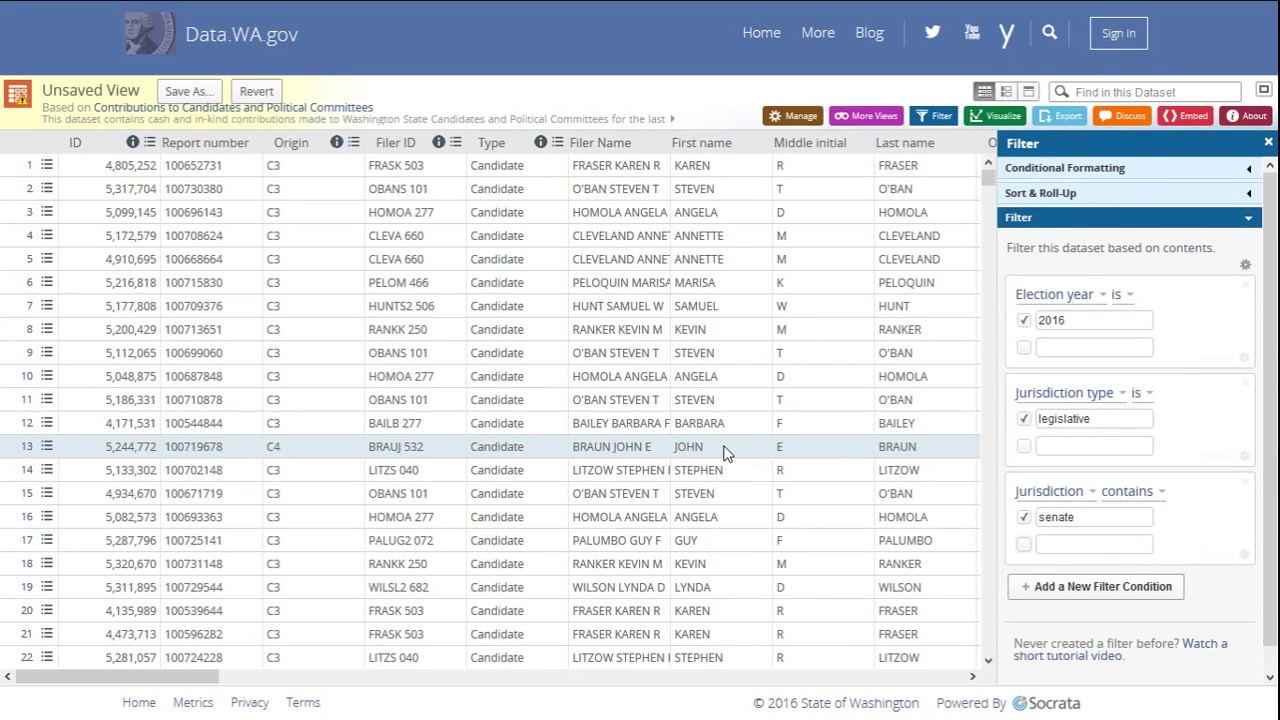
Task: Open the Jurisdiction type column dropdown
Action: (x=1071, y=393)
